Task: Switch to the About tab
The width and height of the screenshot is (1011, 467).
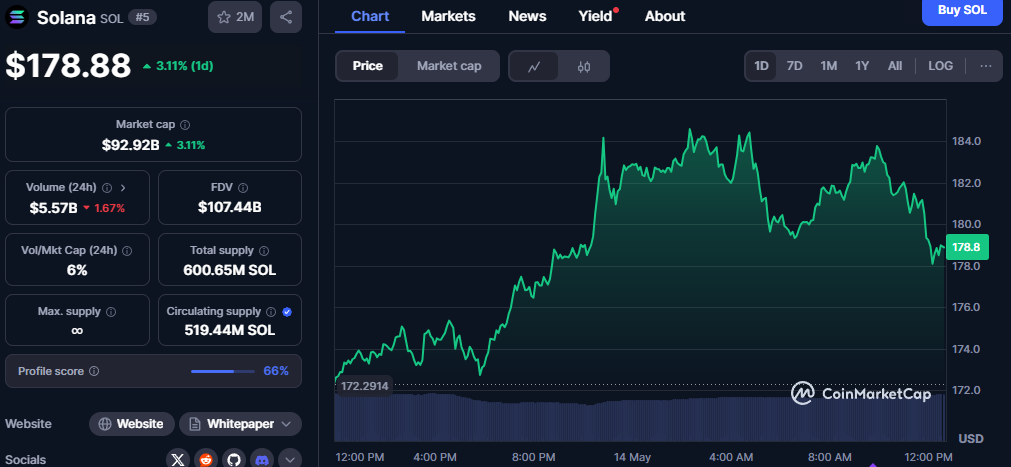Action: (x=665, y=16)
